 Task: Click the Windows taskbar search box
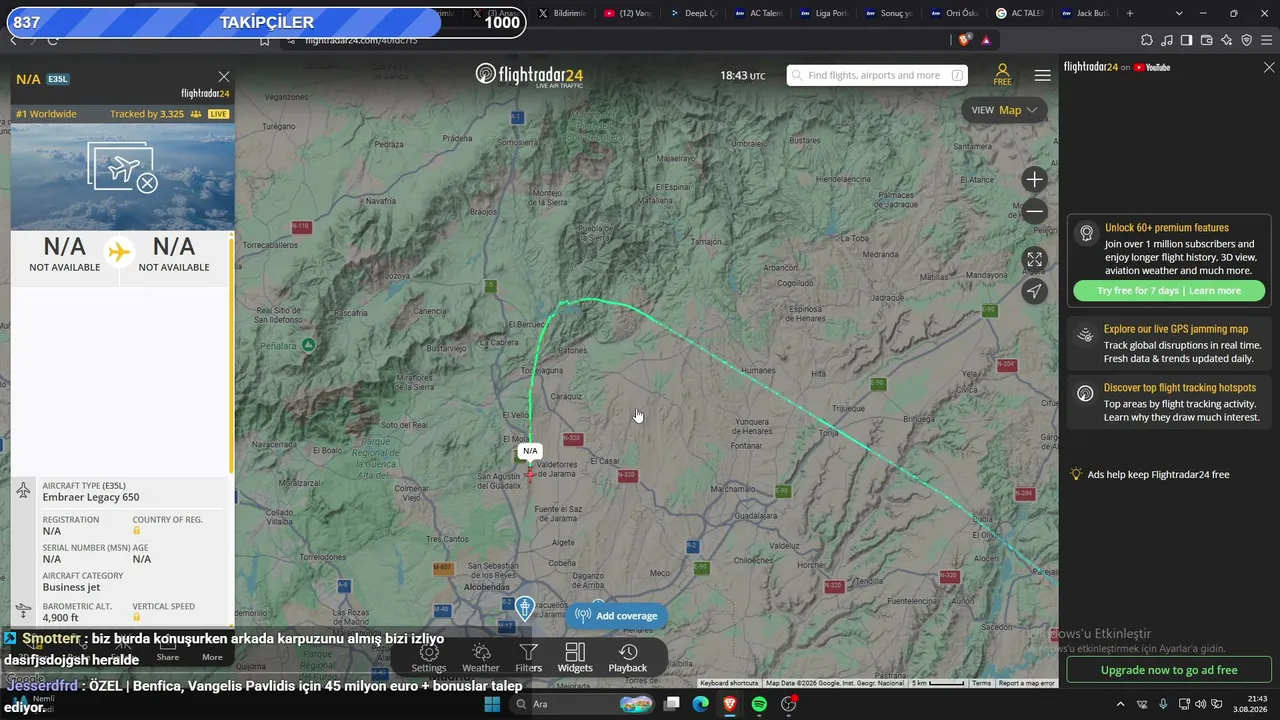point(583,704)
